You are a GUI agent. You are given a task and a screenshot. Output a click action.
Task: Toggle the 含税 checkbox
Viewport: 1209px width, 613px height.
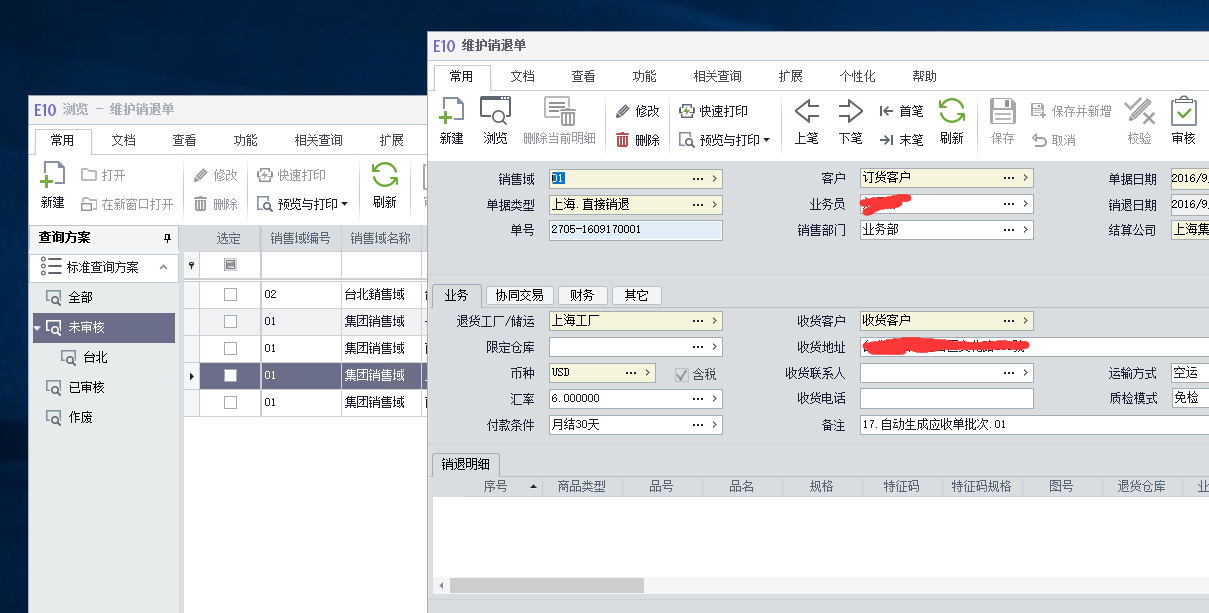682,373
